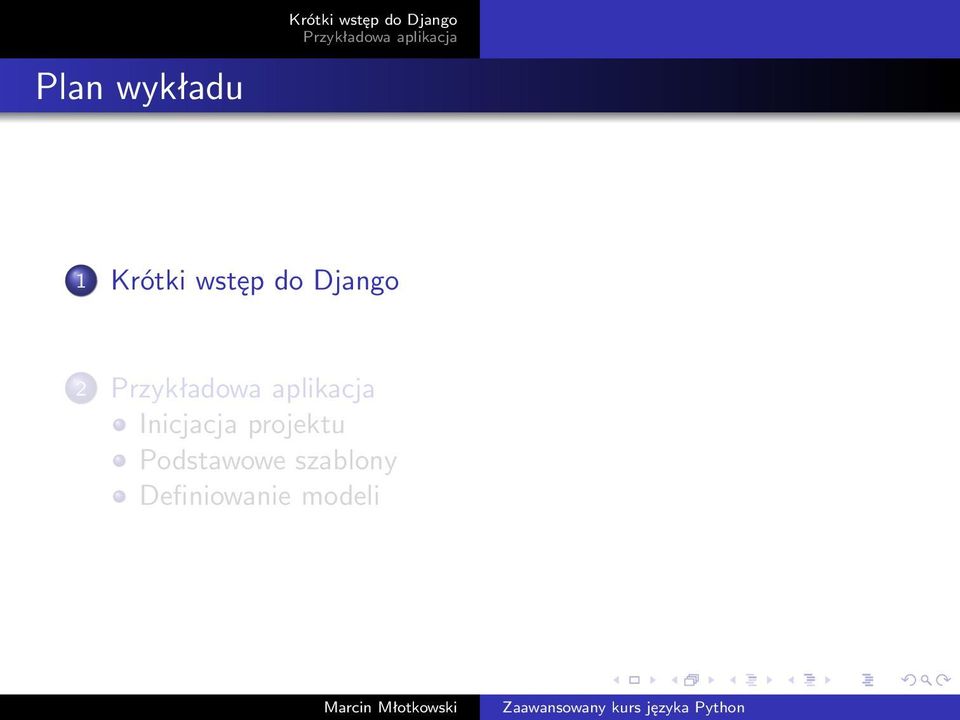Go to the previous slide arrow
Screen dimensions: 960x720
pyautogui.click(x=616, y=680)
